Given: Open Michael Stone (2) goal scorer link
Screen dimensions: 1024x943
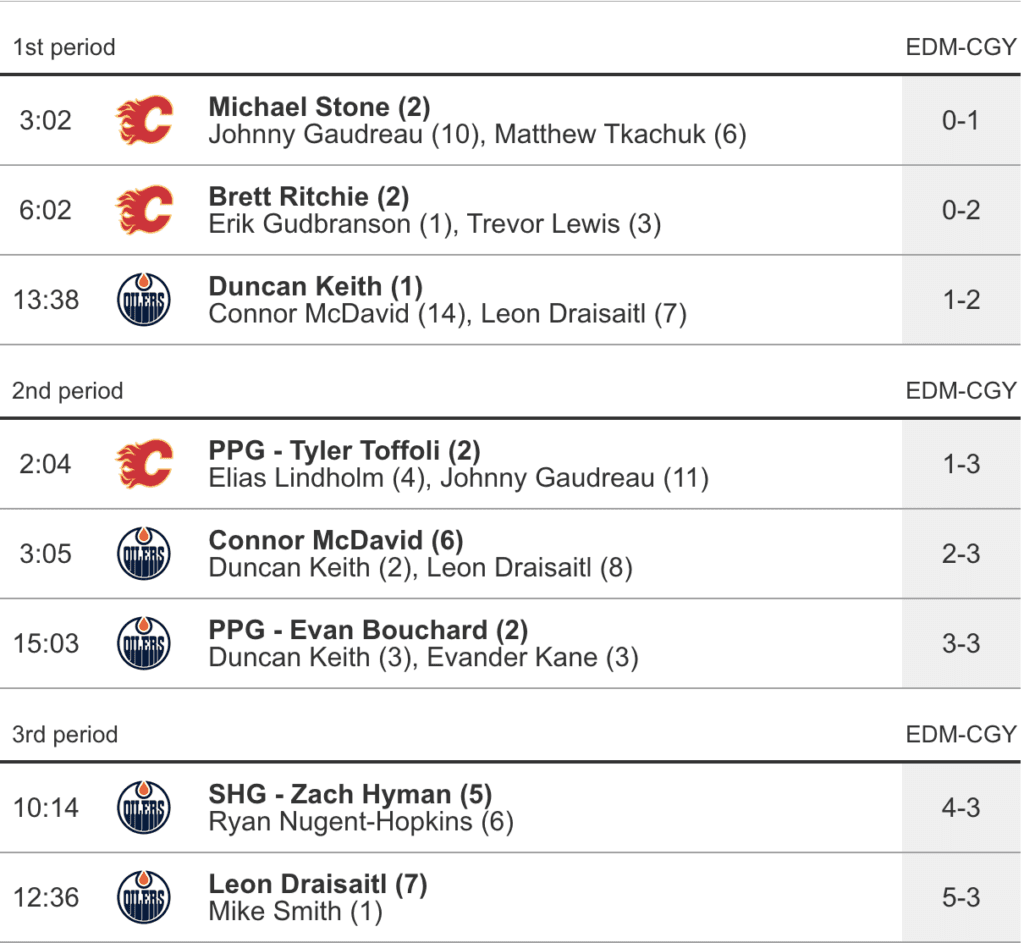Looking at the screenshot, I should [x=319, y=107].
